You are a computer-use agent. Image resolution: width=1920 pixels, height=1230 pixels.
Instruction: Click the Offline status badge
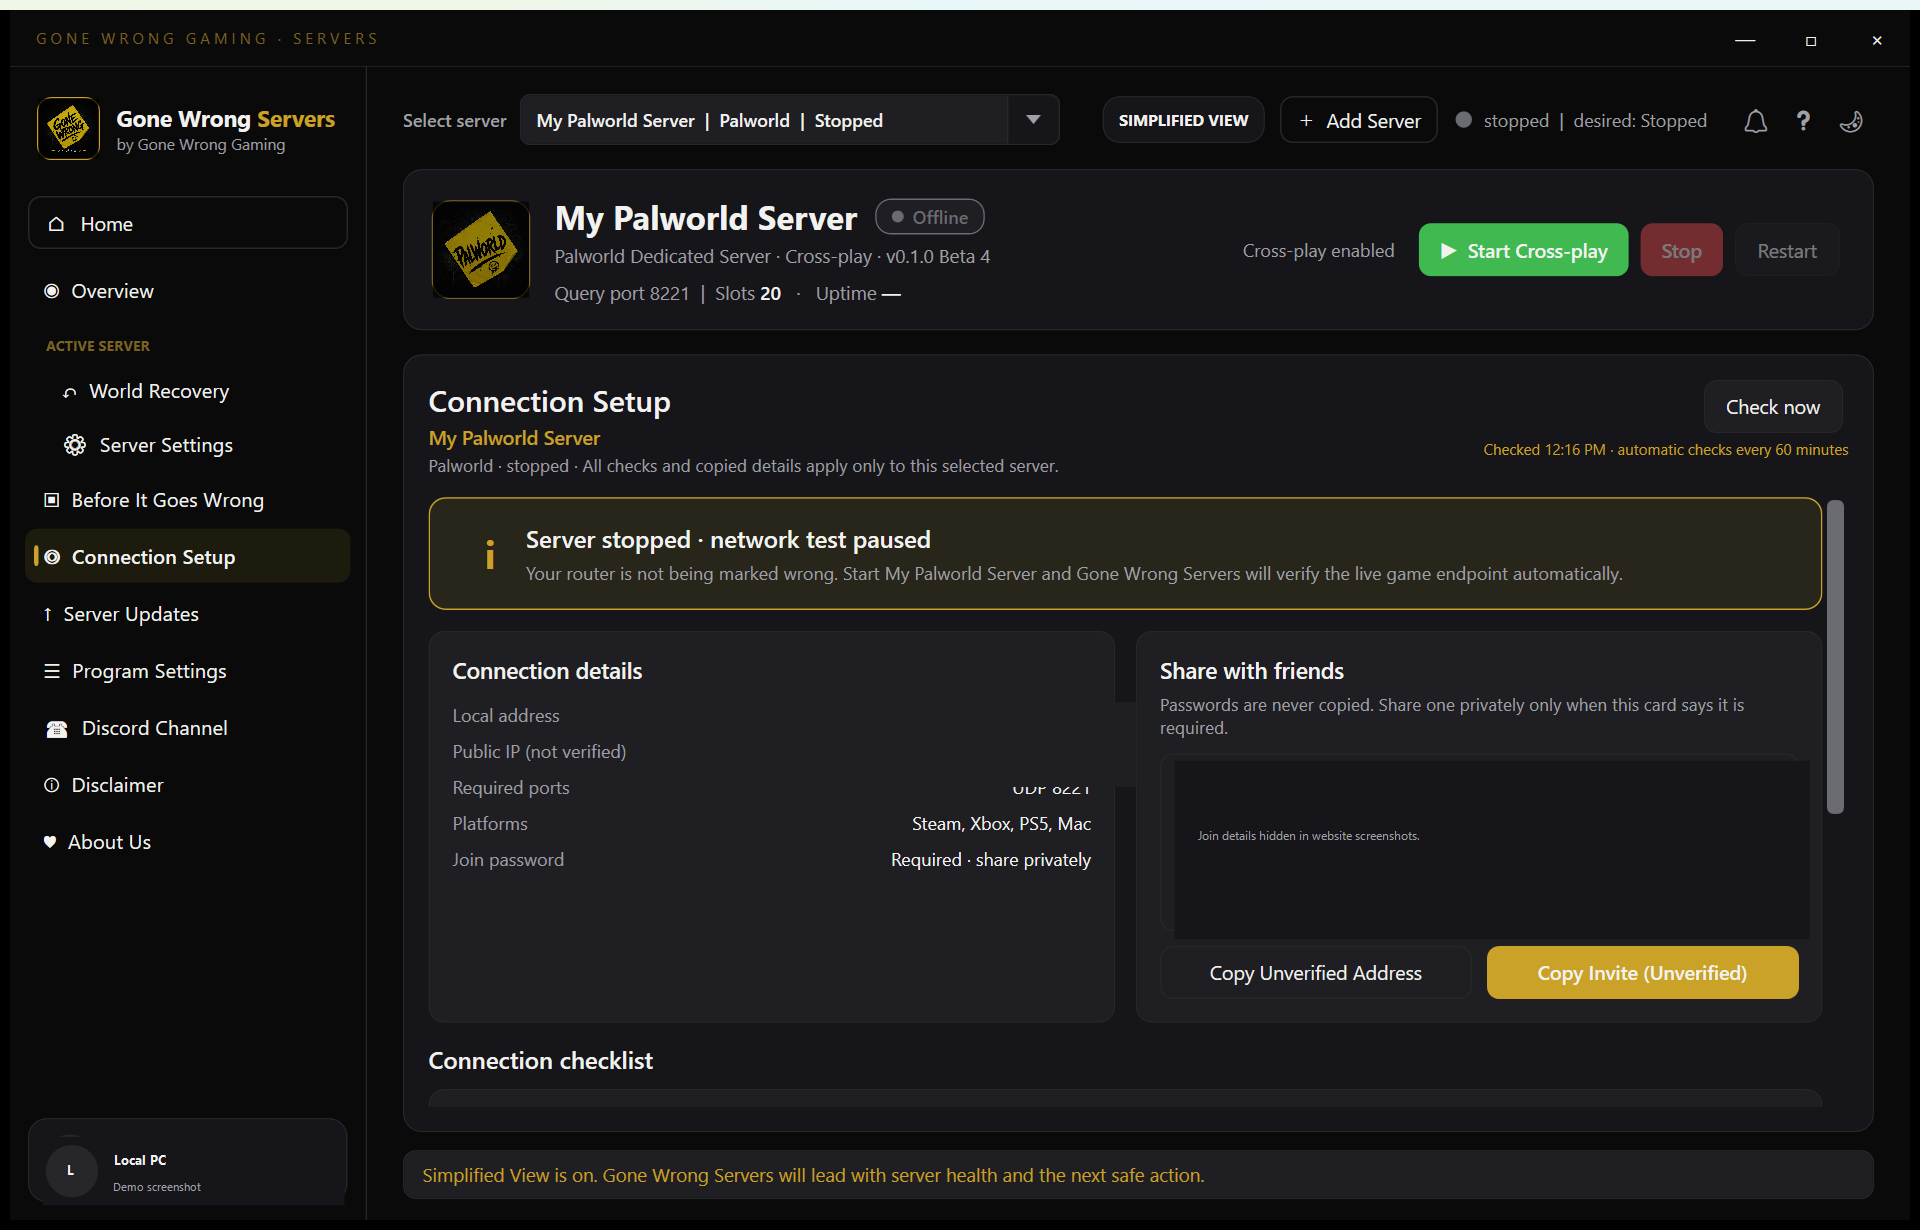(x=929, y=217)
